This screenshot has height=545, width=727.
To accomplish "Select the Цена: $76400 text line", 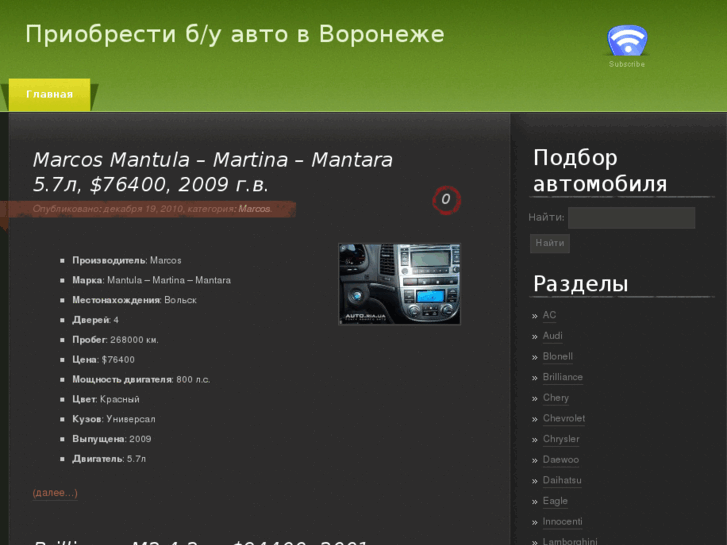I will [x=103, y=359].
